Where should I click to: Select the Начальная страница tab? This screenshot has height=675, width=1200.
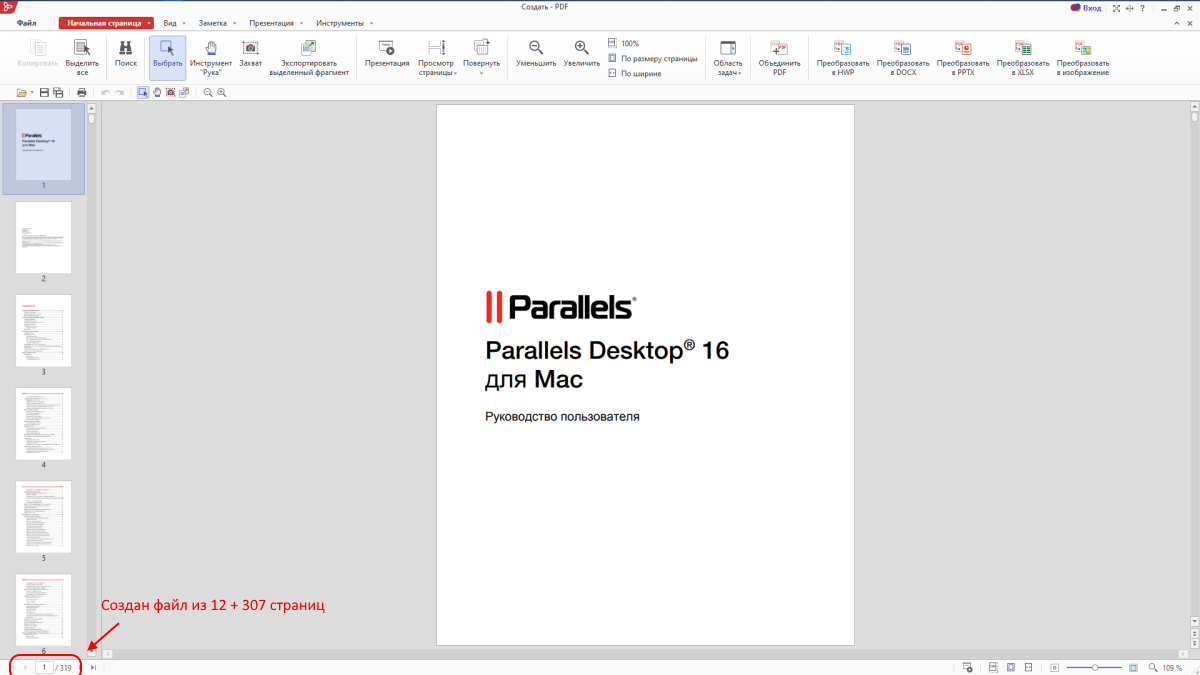tap(104, 22)
